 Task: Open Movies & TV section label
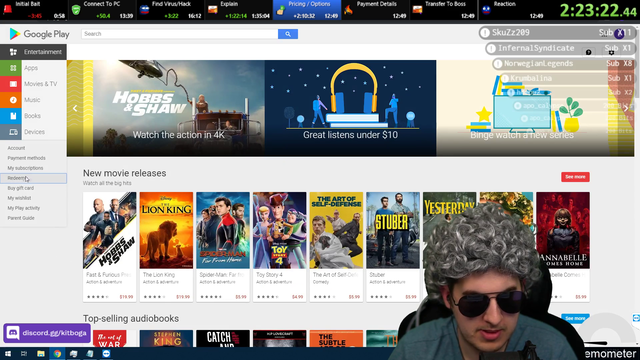click(40, 84)
